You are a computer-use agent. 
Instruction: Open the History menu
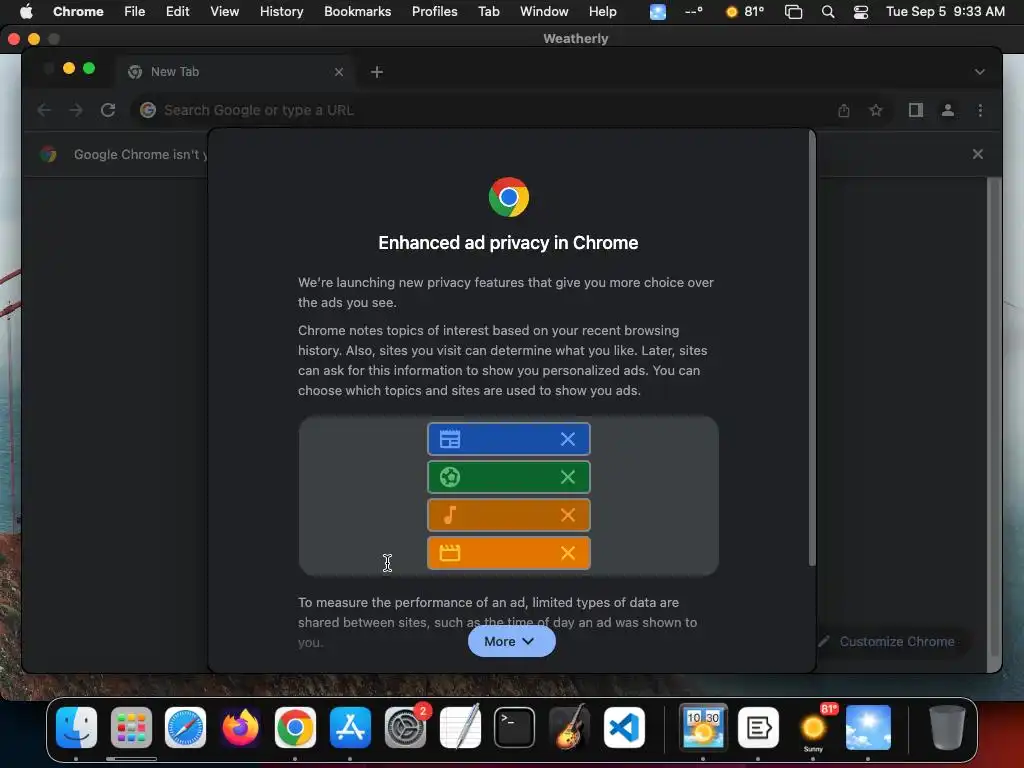coord(281,11)
